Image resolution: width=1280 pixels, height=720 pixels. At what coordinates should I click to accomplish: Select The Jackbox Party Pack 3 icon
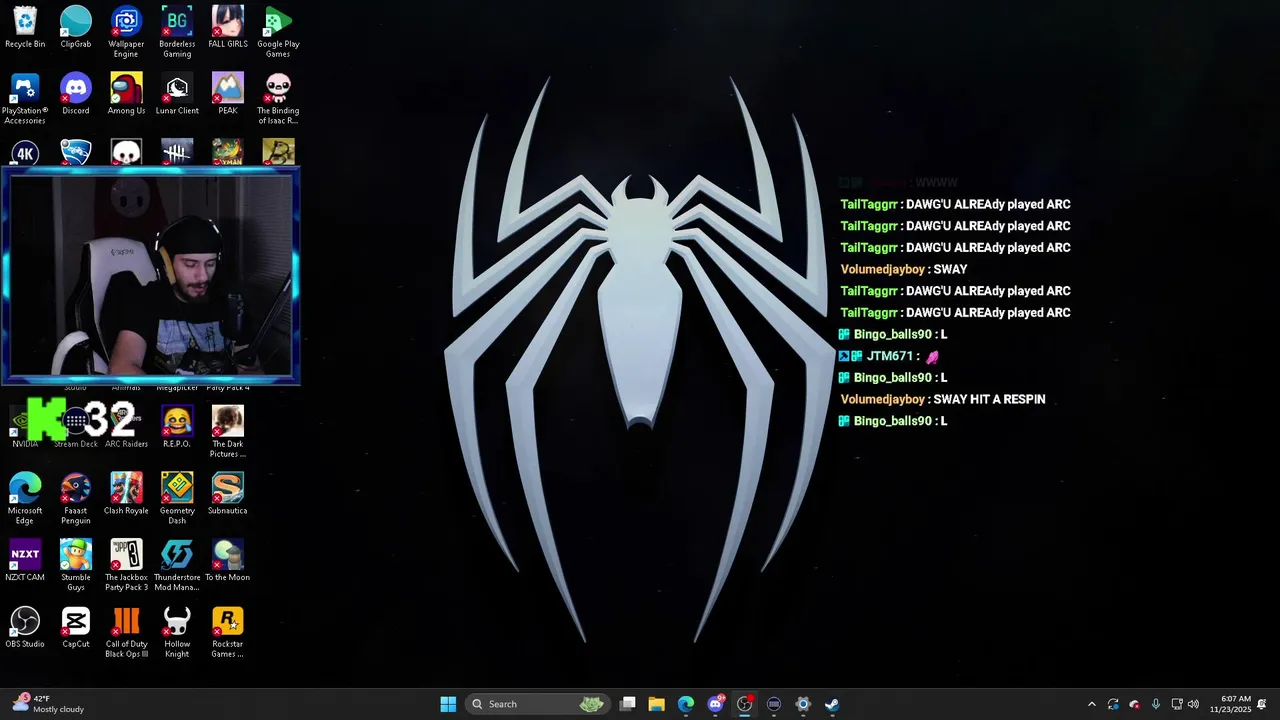point(126,565)
